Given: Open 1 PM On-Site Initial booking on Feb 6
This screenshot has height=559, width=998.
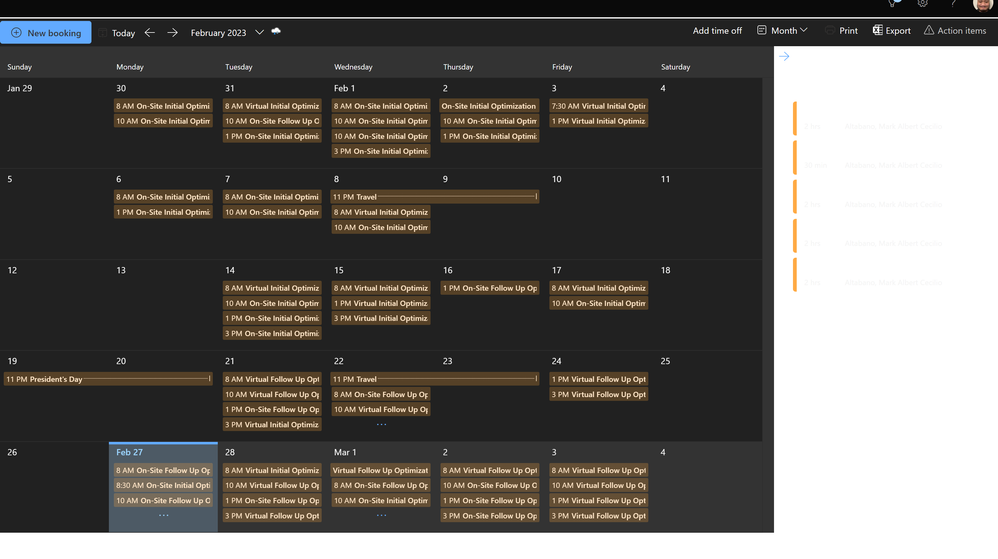Looking at the screenshot, I should pyautogui.click(x=164, y=213).
